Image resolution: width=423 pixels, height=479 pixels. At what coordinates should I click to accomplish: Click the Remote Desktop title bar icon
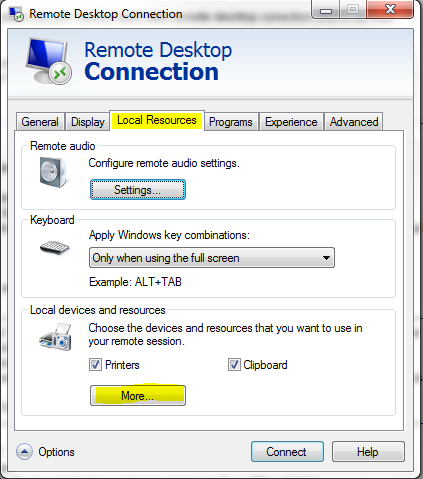pos(16,14)
